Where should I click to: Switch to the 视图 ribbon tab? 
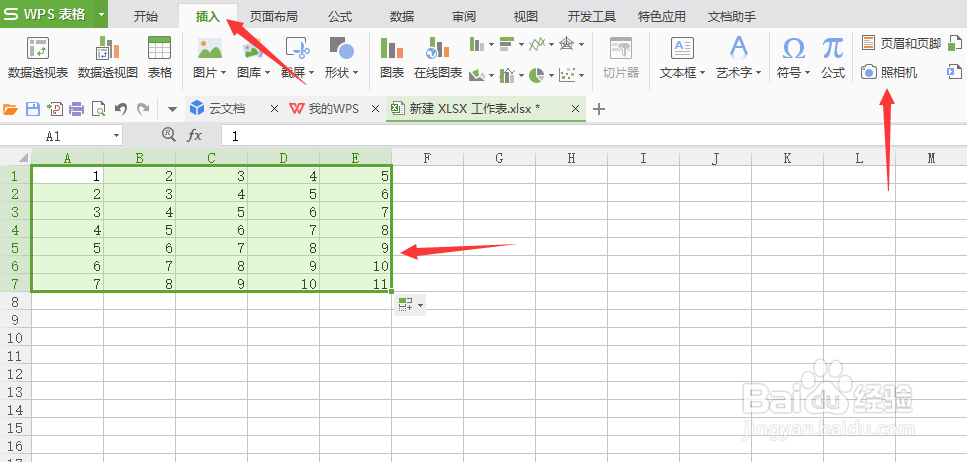click(525, 17)
